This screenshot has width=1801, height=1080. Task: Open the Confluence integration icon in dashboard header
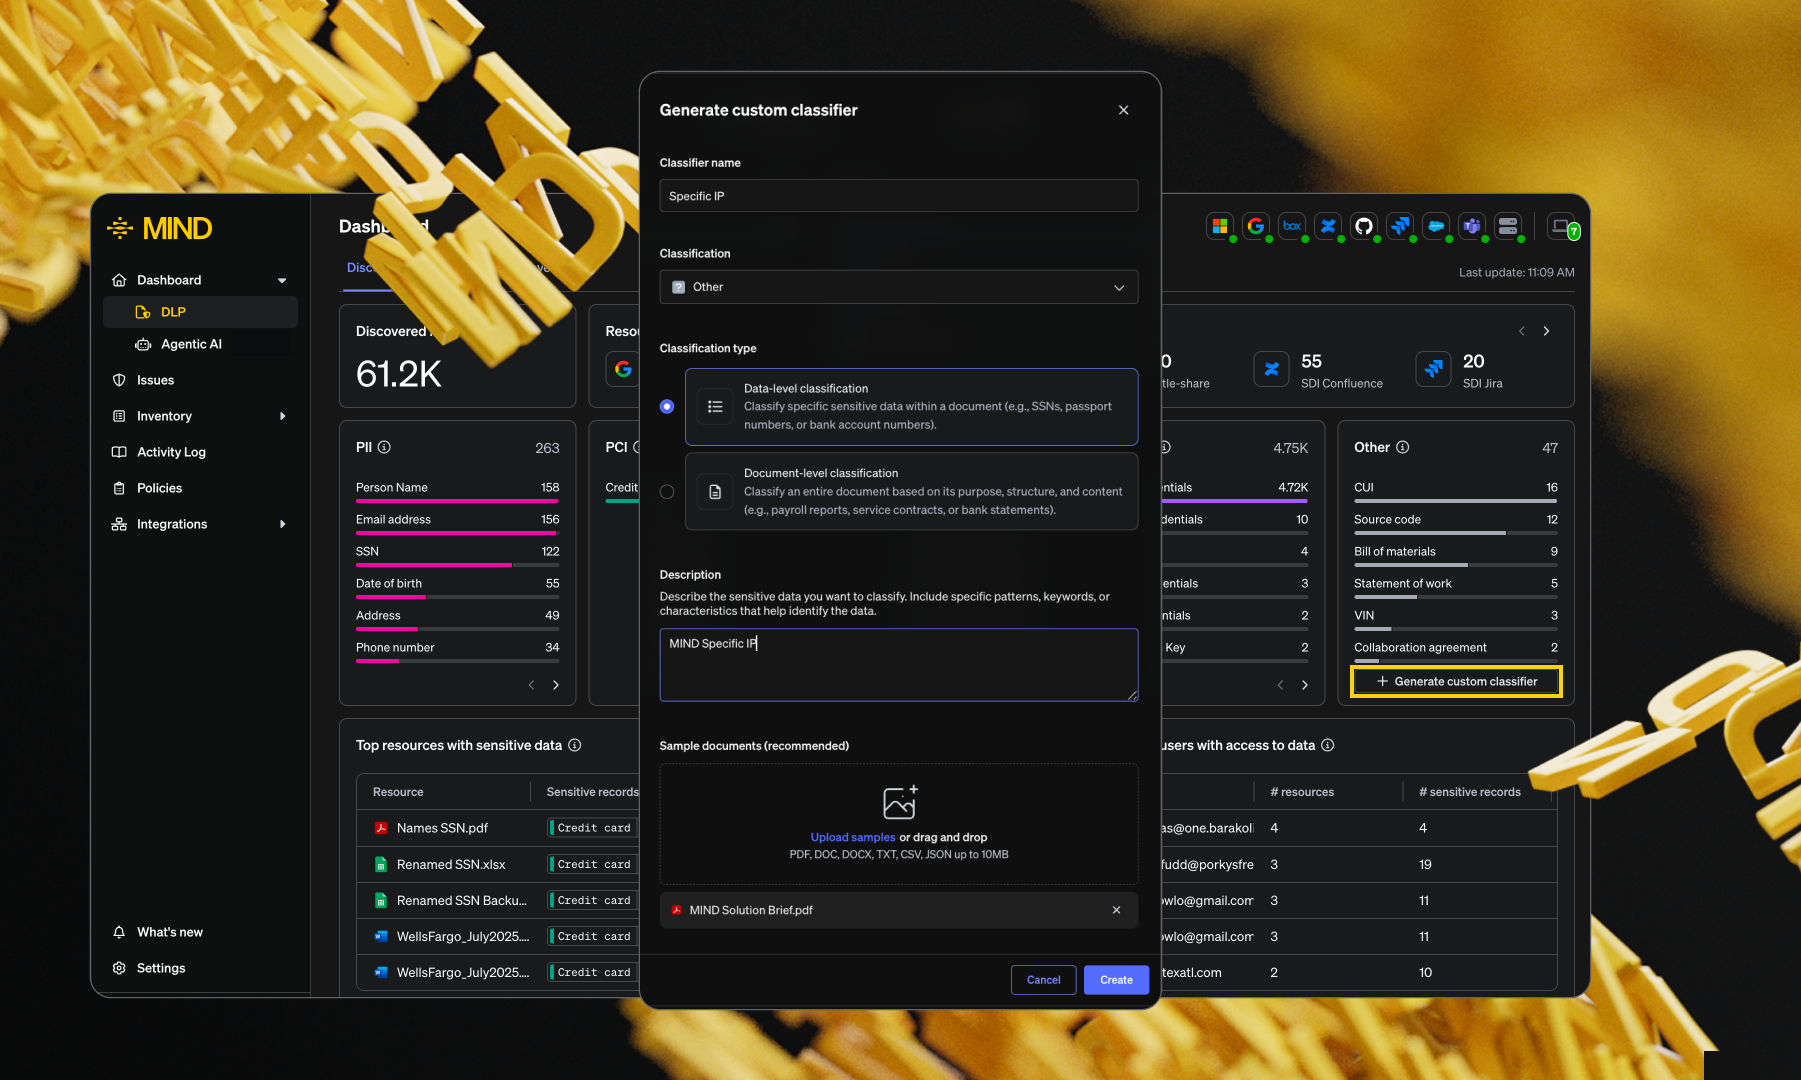tap(1328, 226)
